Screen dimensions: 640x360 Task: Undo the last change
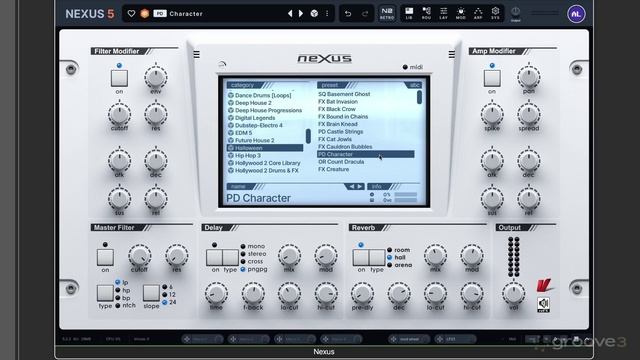click(348, 14)
